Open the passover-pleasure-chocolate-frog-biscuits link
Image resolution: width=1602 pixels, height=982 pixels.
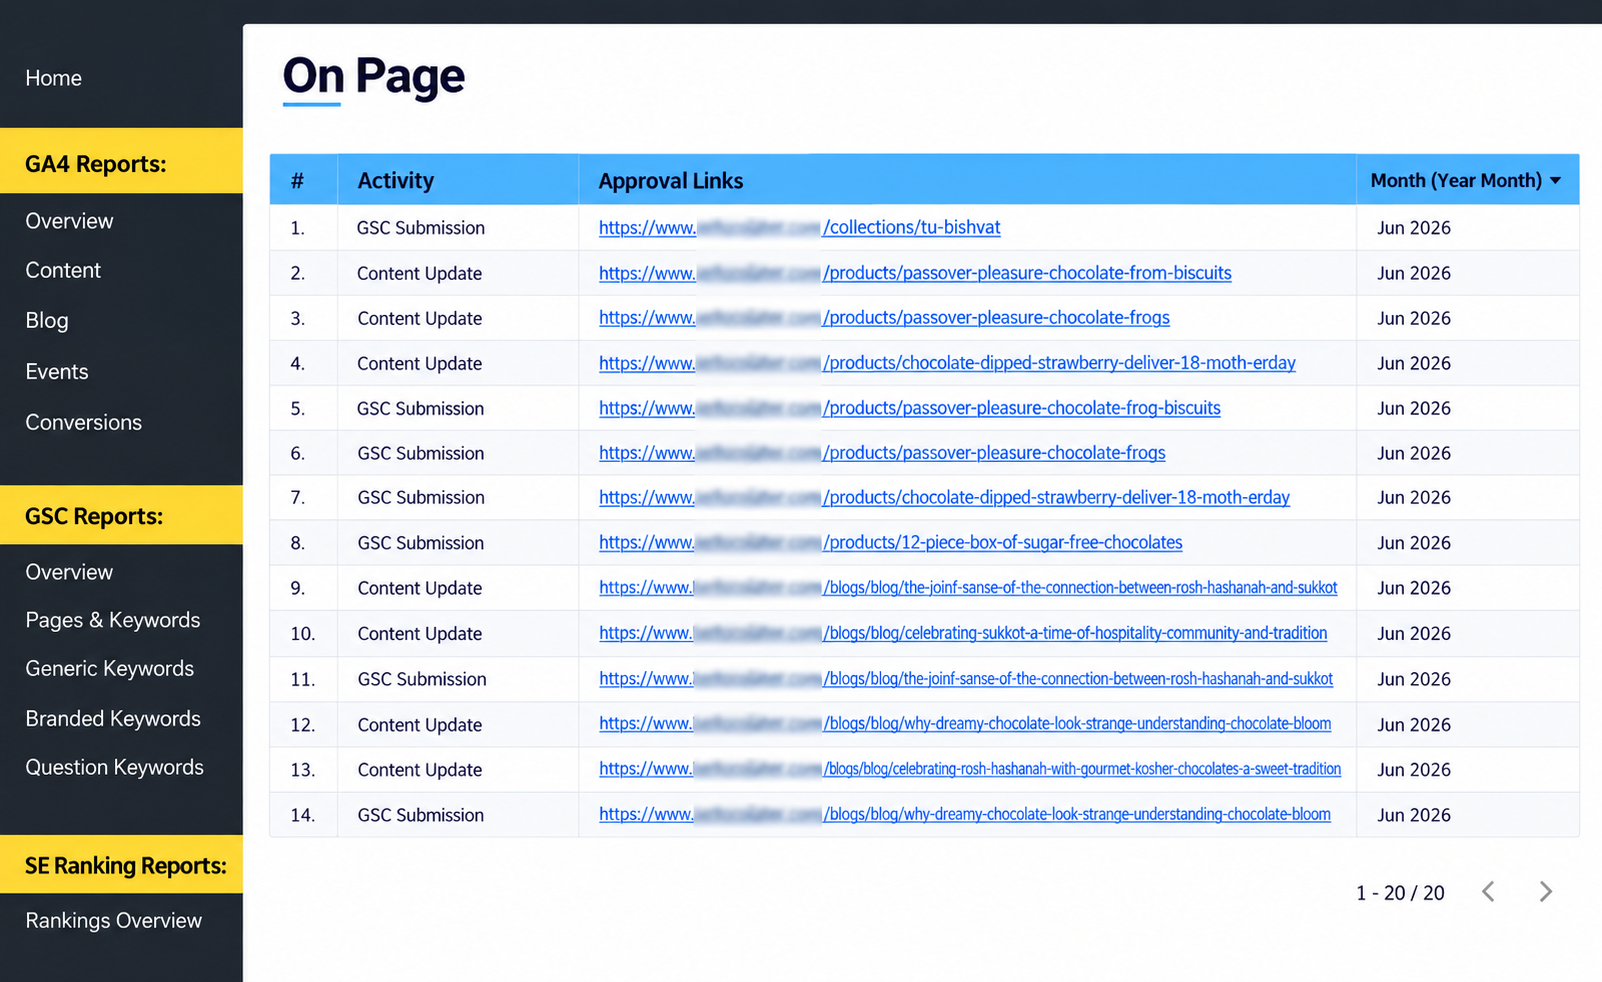(910, 408)
